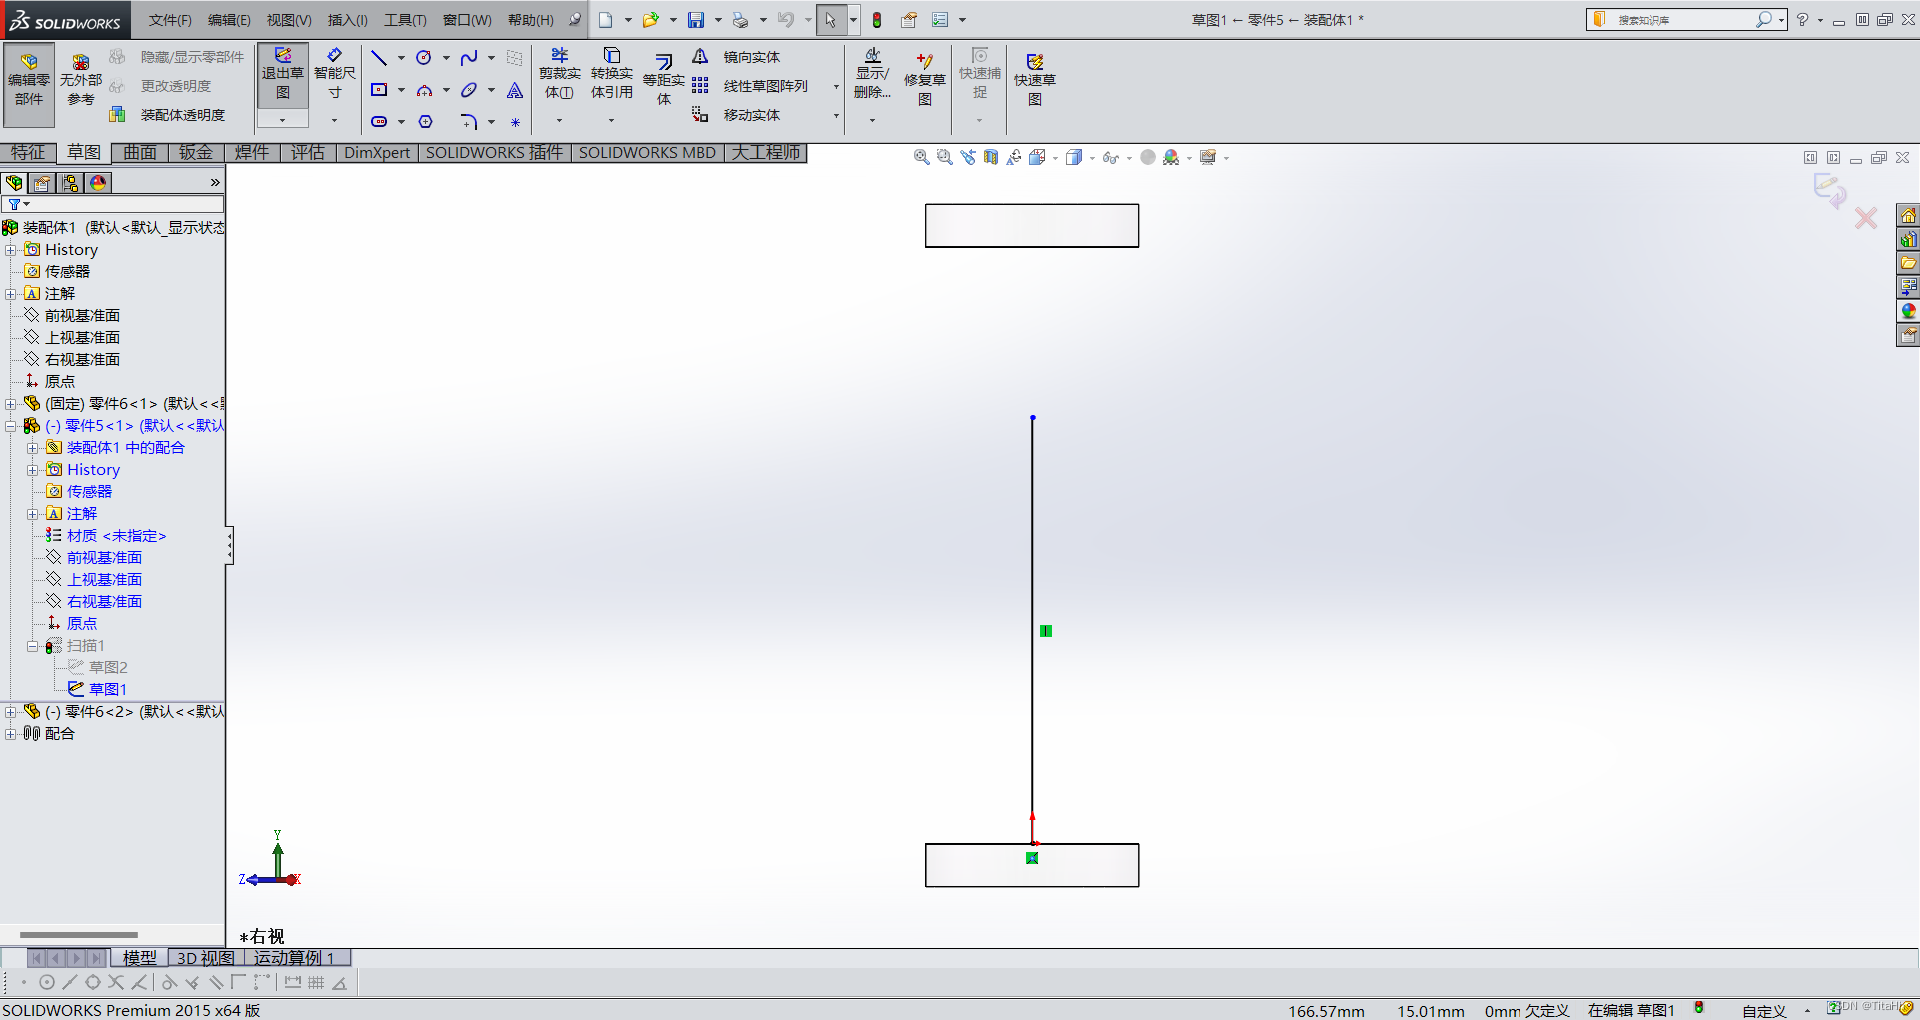This screenshot has height=1020, width=1920.
Task: Open the PropertyManager tab icon
Action: coord(42,183)
